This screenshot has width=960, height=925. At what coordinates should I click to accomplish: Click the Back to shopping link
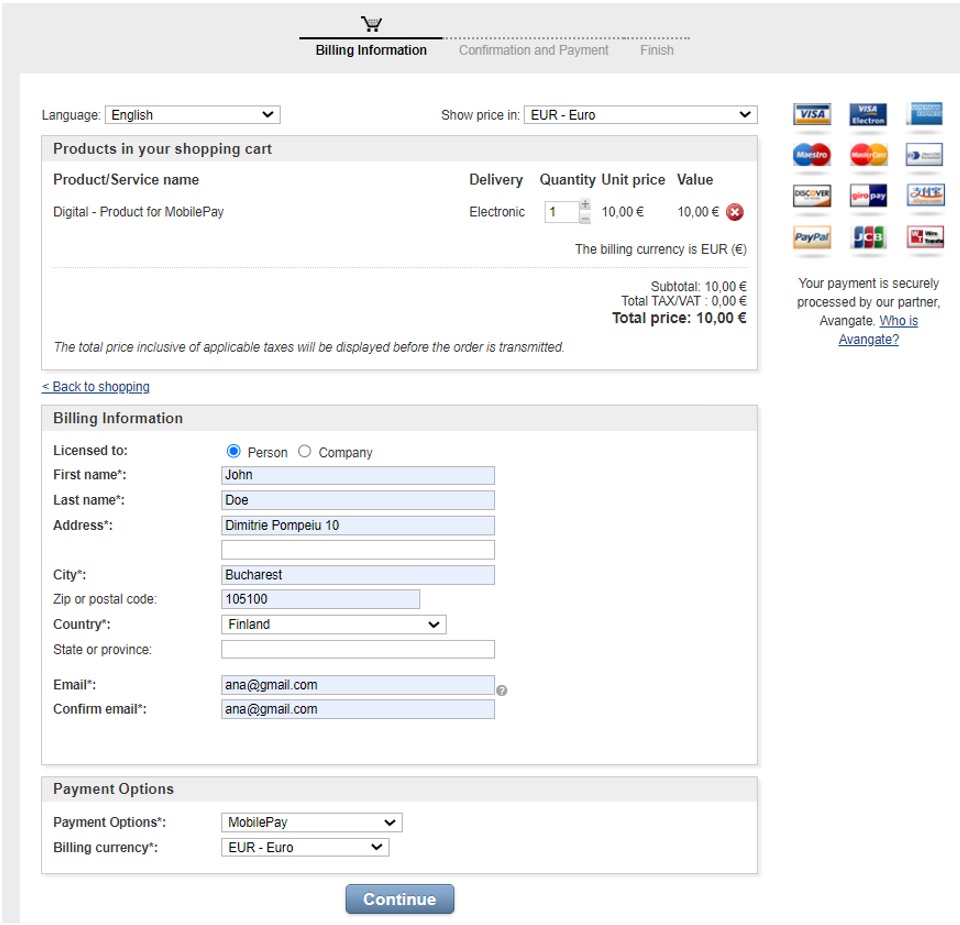(x=95, y=386)
